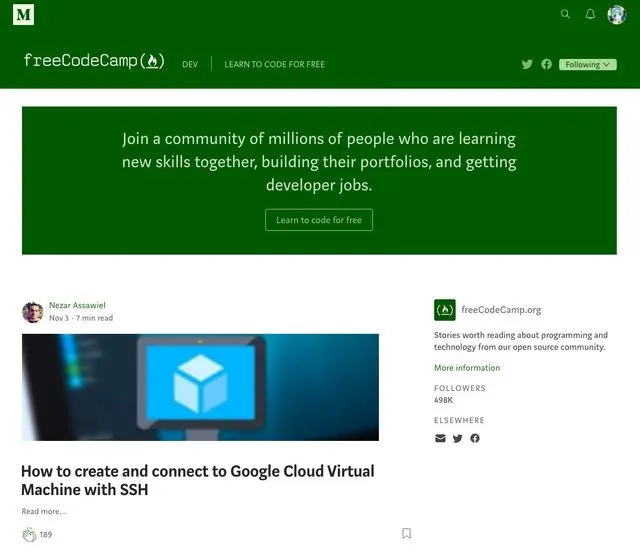Clap for the article using hands icon
640x551 pixels.
point(29,534)
